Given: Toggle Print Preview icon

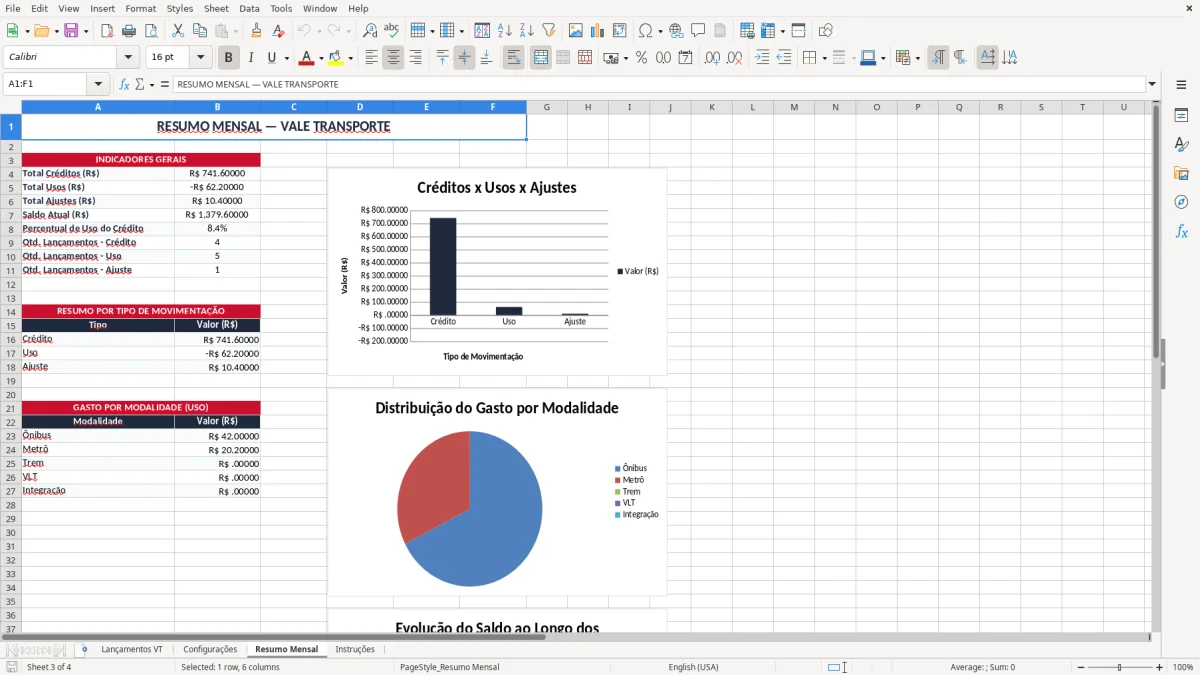Looking at the screenshot, I should (x=150, y=31).
